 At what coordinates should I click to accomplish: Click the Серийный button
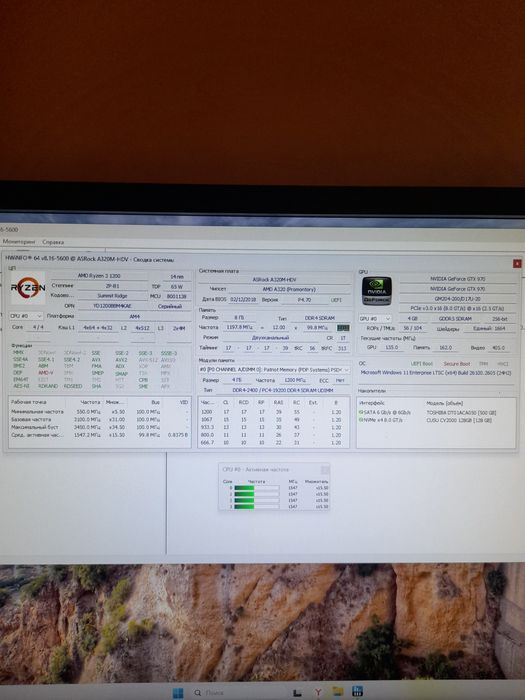[170, 306]
